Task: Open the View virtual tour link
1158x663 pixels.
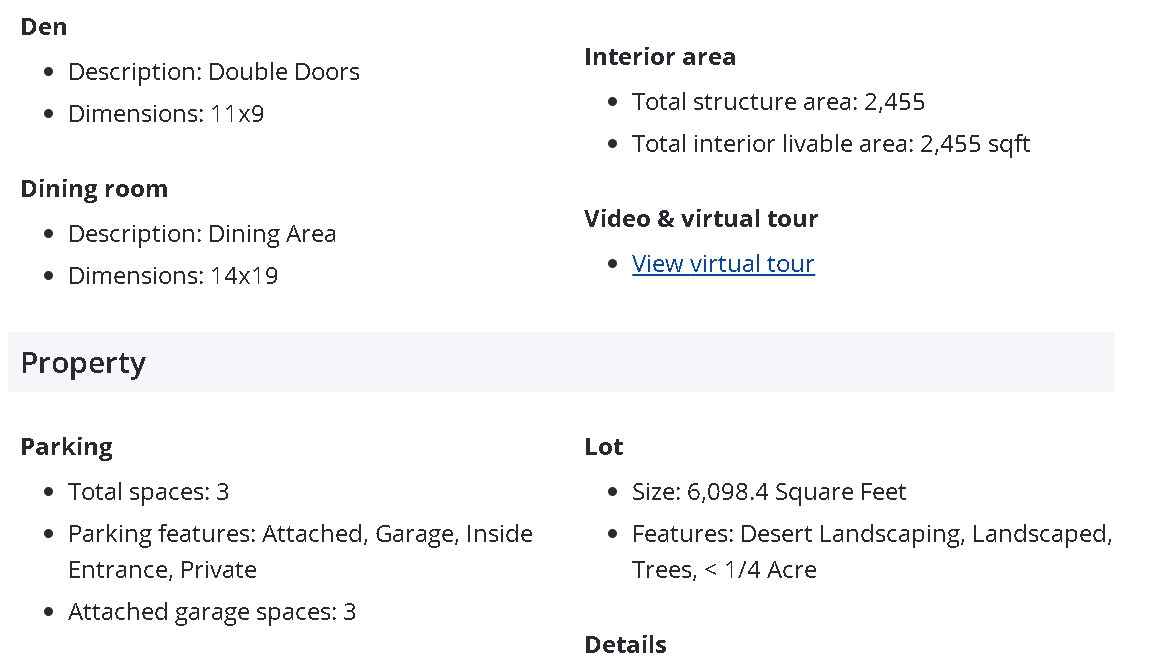Action: point(723,264)
